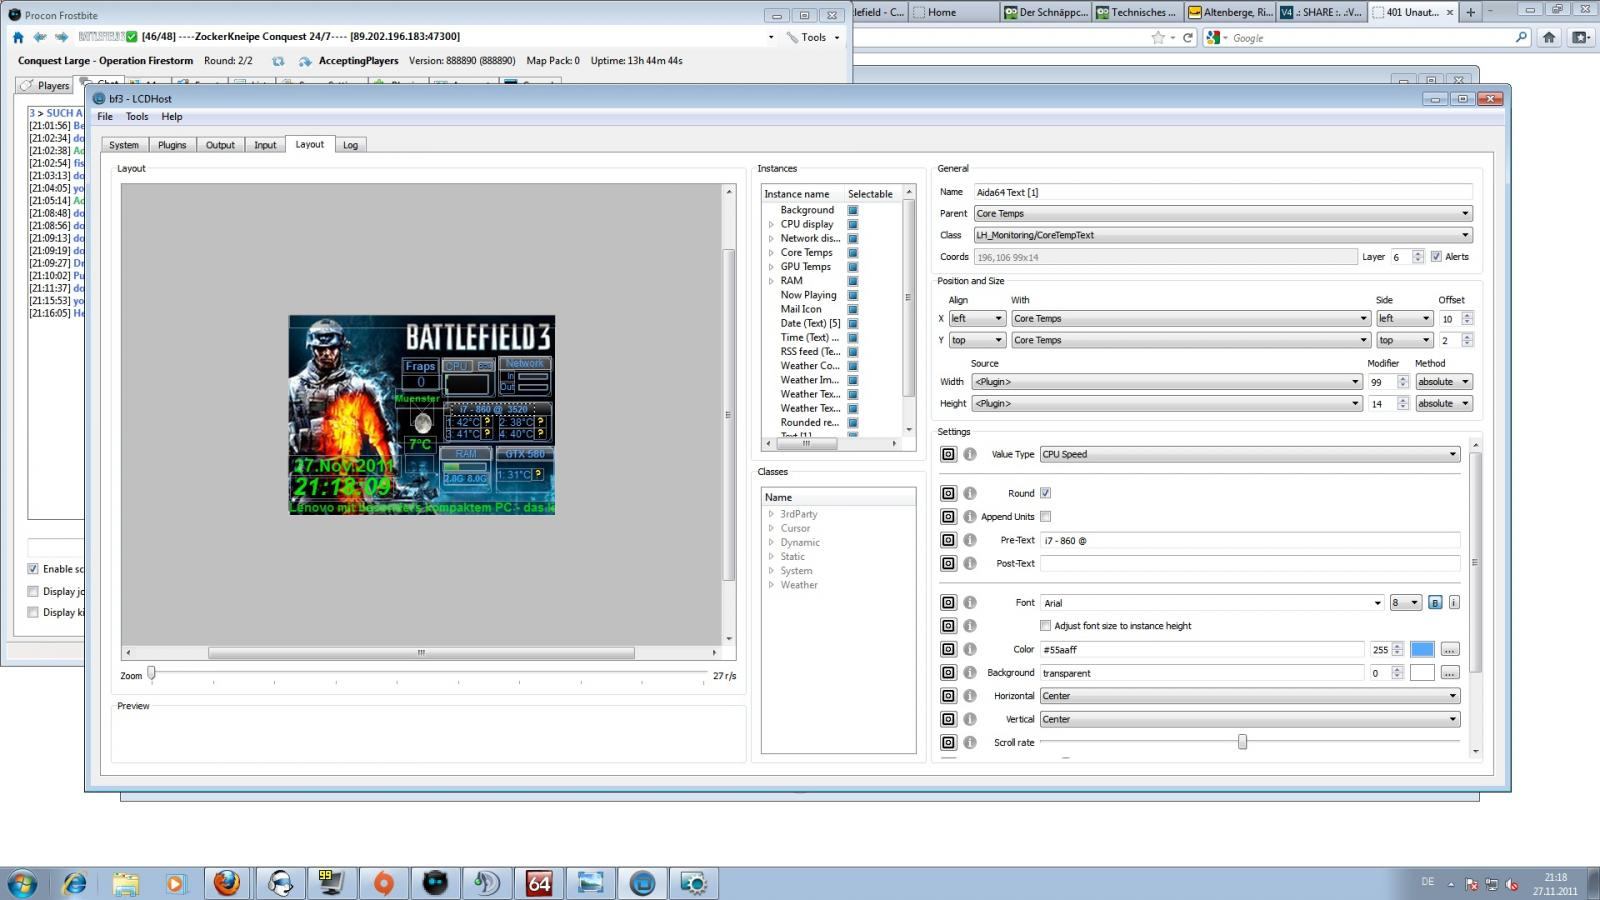Click the info icon beside Scroll rate

[970, 742]
